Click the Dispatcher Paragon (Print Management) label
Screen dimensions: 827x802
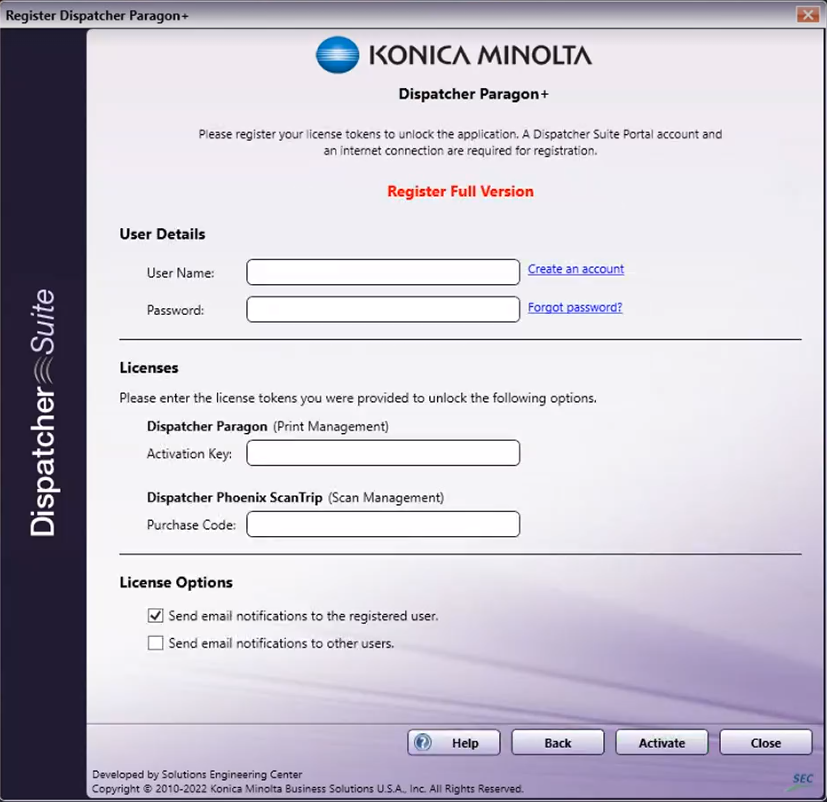click(268, 426)
